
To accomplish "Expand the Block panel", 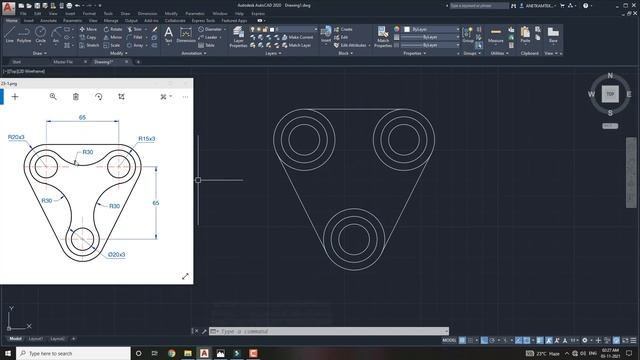I will (x=346, y=53).
